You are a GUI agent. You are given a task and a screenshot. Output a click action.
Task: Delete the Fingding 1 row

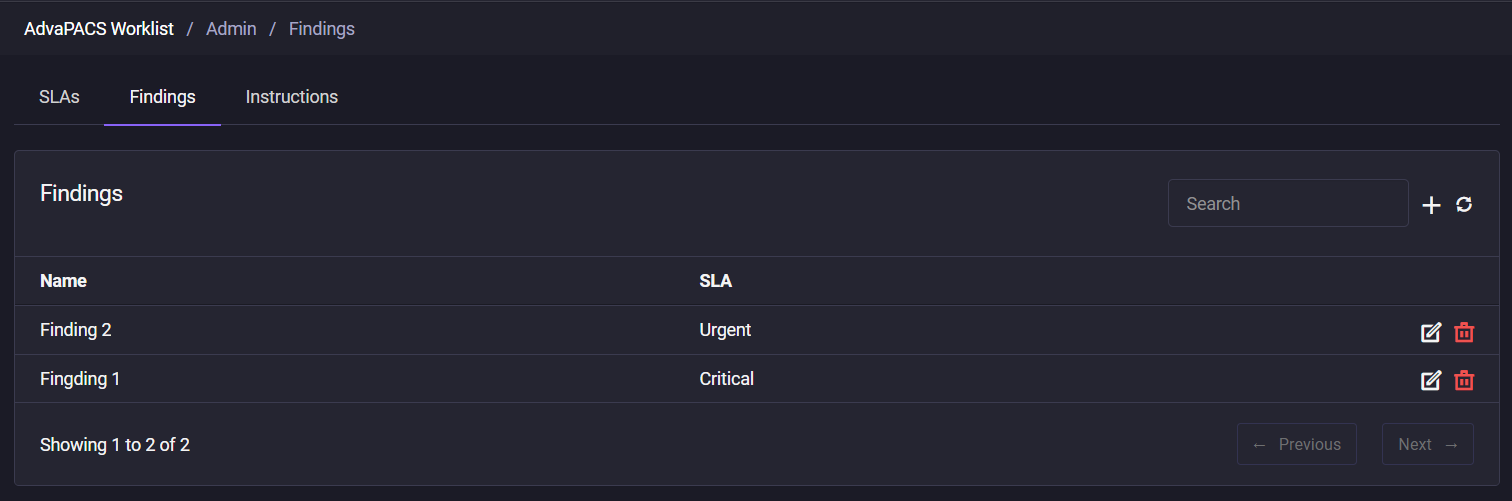tap(1464, 380)
